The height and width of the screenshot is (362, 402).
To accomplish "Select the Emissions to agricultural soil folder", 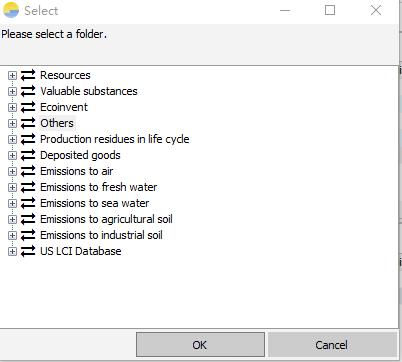I will pos(106,219).
